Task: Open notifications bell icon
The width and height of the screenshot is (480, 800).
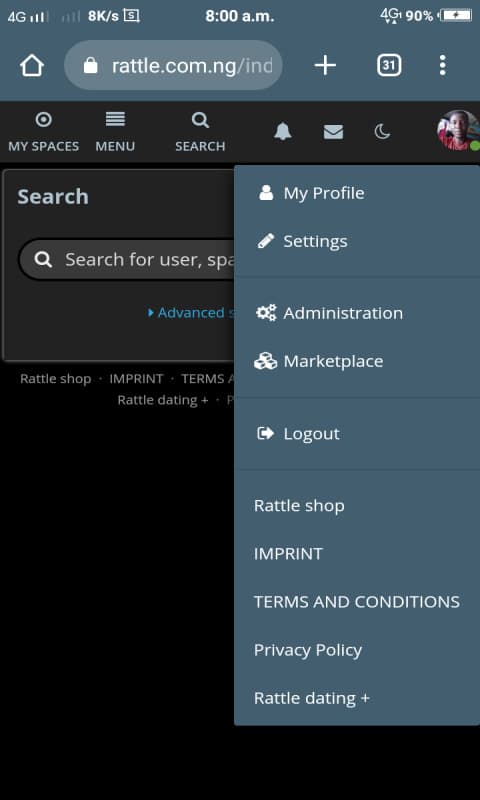Action: click(x=283, y=132)
